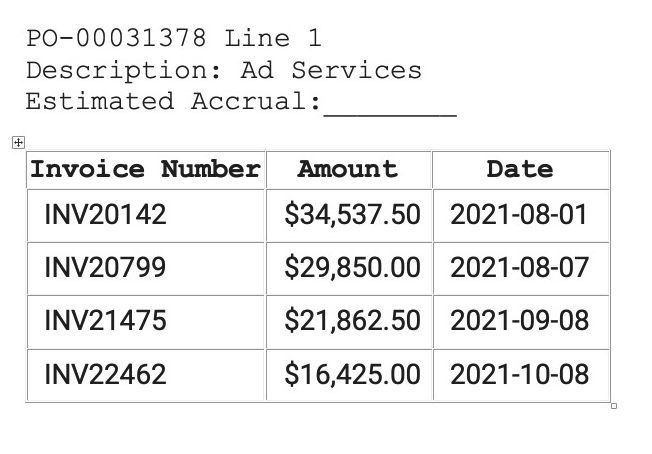The image size is (652, 454).
Task: Click date 2021-10-08
Action: [x=519, y=374]
